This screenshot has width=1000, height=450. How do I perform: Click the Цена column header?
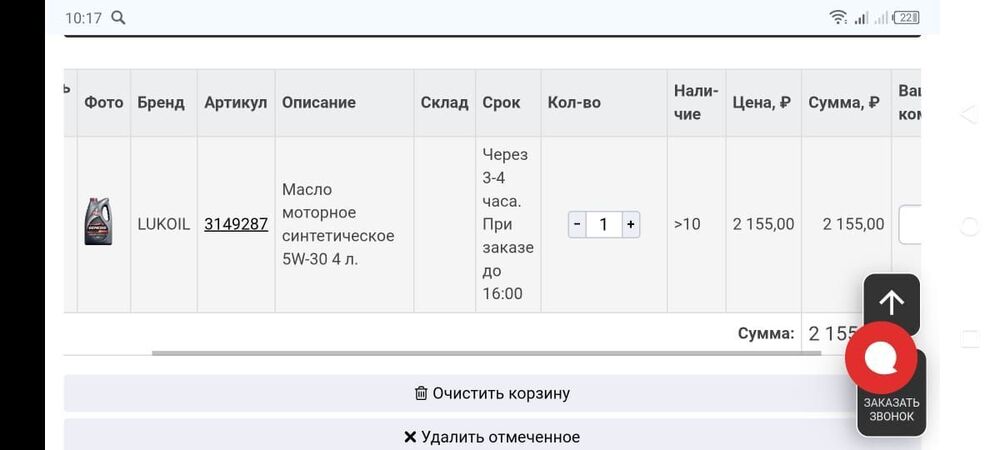(762, 103)
